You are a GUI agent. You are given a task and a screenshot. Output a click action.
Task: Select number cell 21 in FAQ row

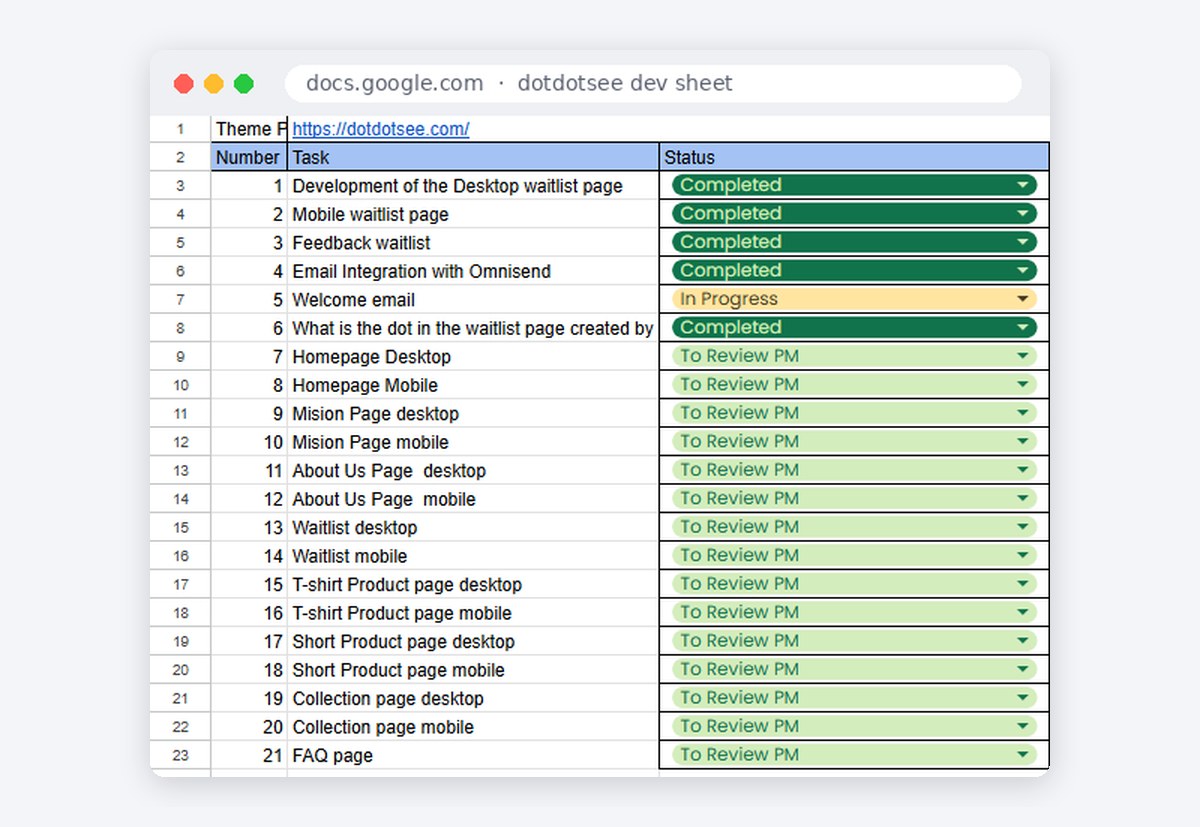[249, 756]
